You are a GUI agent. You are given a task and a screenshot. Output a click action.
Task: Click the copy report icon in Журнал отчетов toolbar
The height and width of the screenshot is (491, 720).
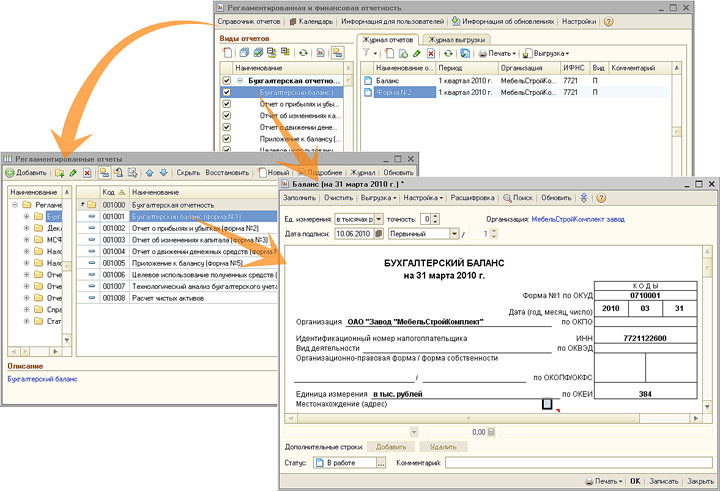(403, 53)
